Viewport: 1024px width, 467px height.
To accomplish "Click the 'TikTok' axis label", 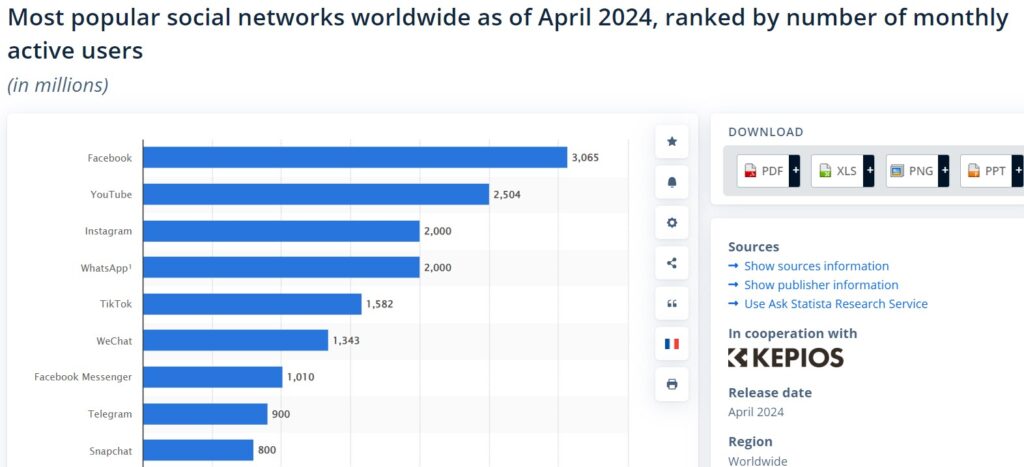I will click(x=115, y=304).
